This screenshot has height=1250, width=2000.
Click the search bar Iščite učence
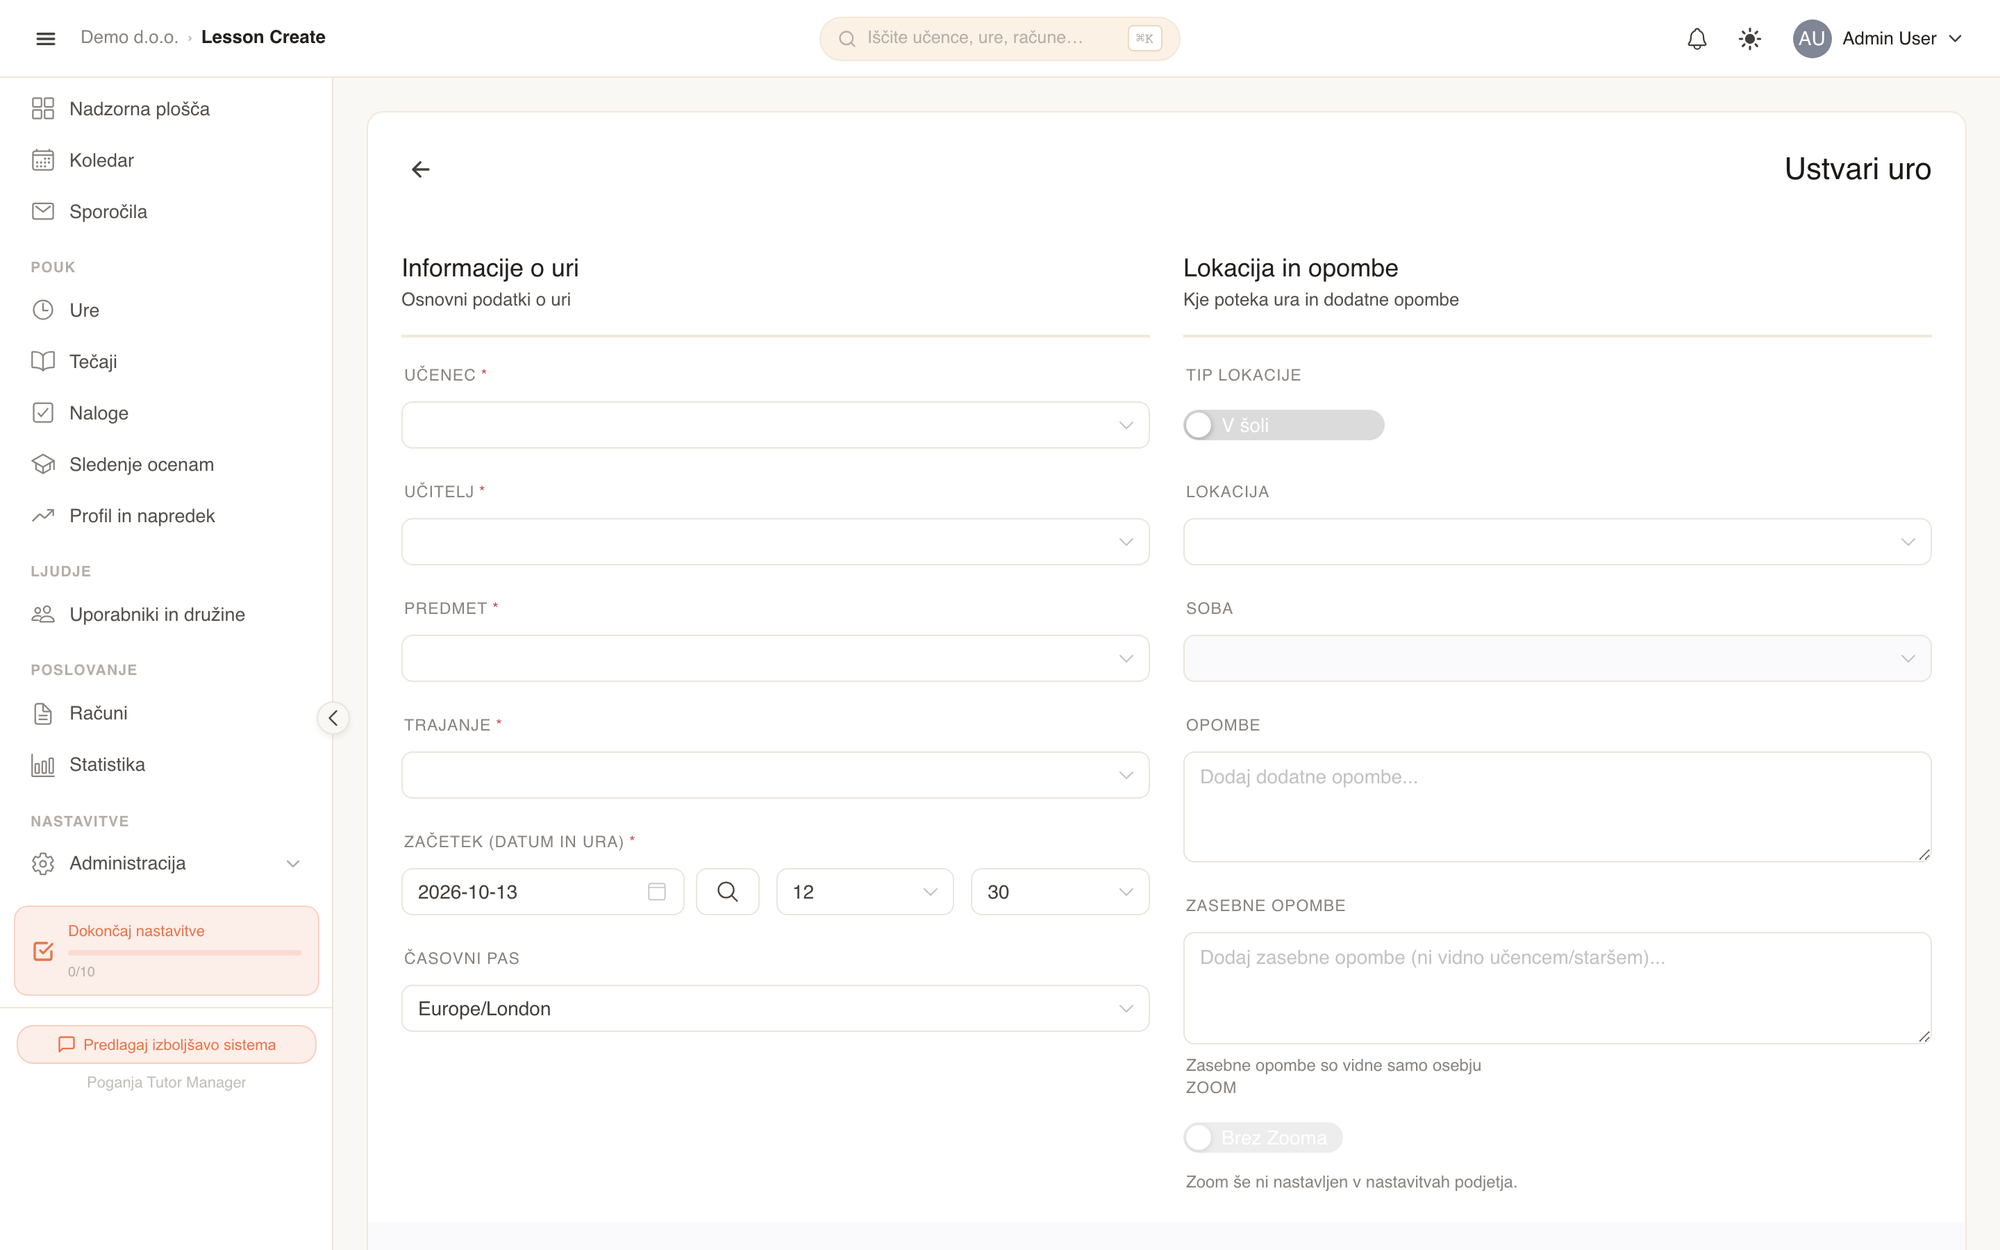coord(999,39)
